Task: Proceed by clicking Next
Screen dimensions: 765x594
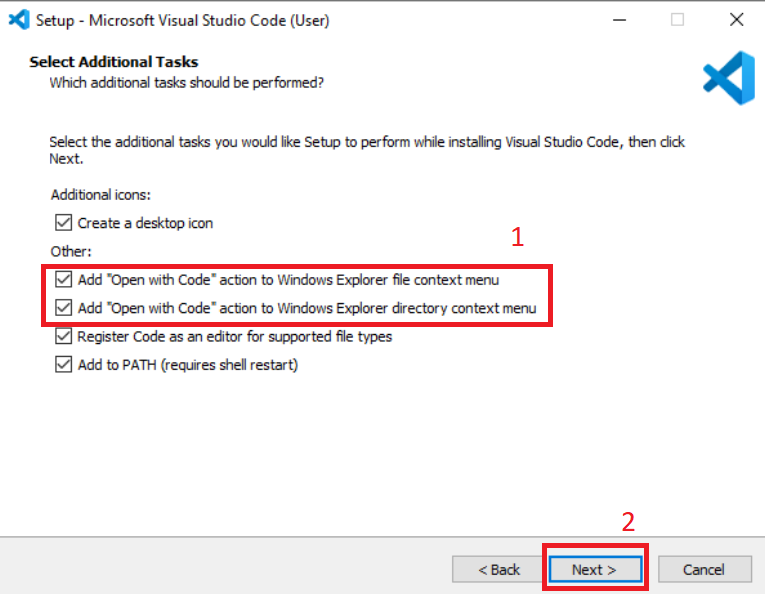Action: pos(594,569)
